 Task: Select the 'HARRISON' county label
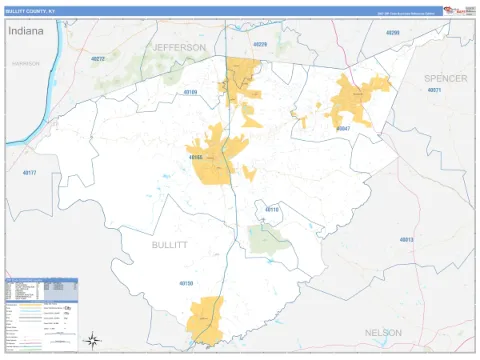click(26, 63)
